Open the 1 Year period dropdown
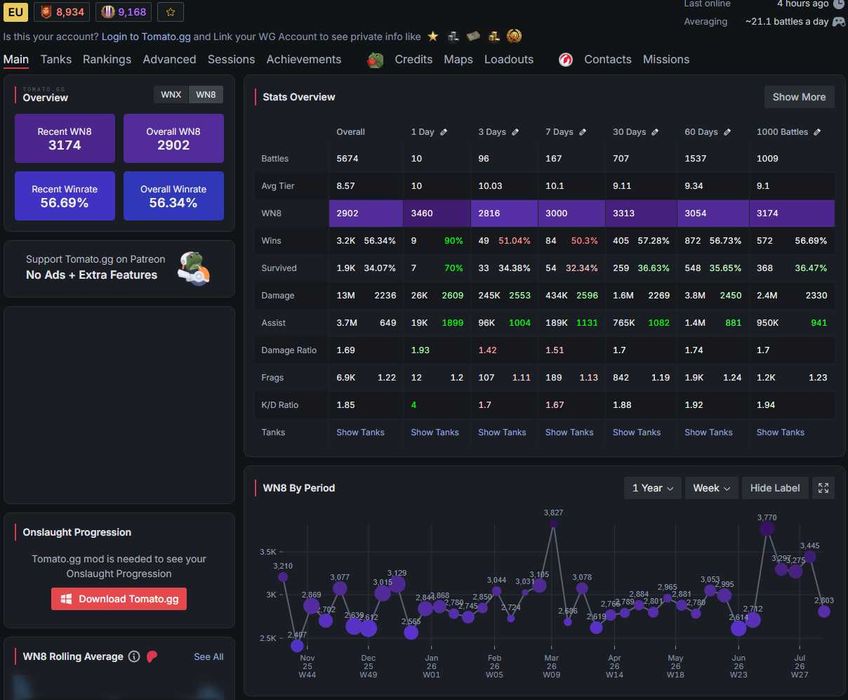Screen dimensions: 848x700 pyautogui.click(x=653, y=488)
